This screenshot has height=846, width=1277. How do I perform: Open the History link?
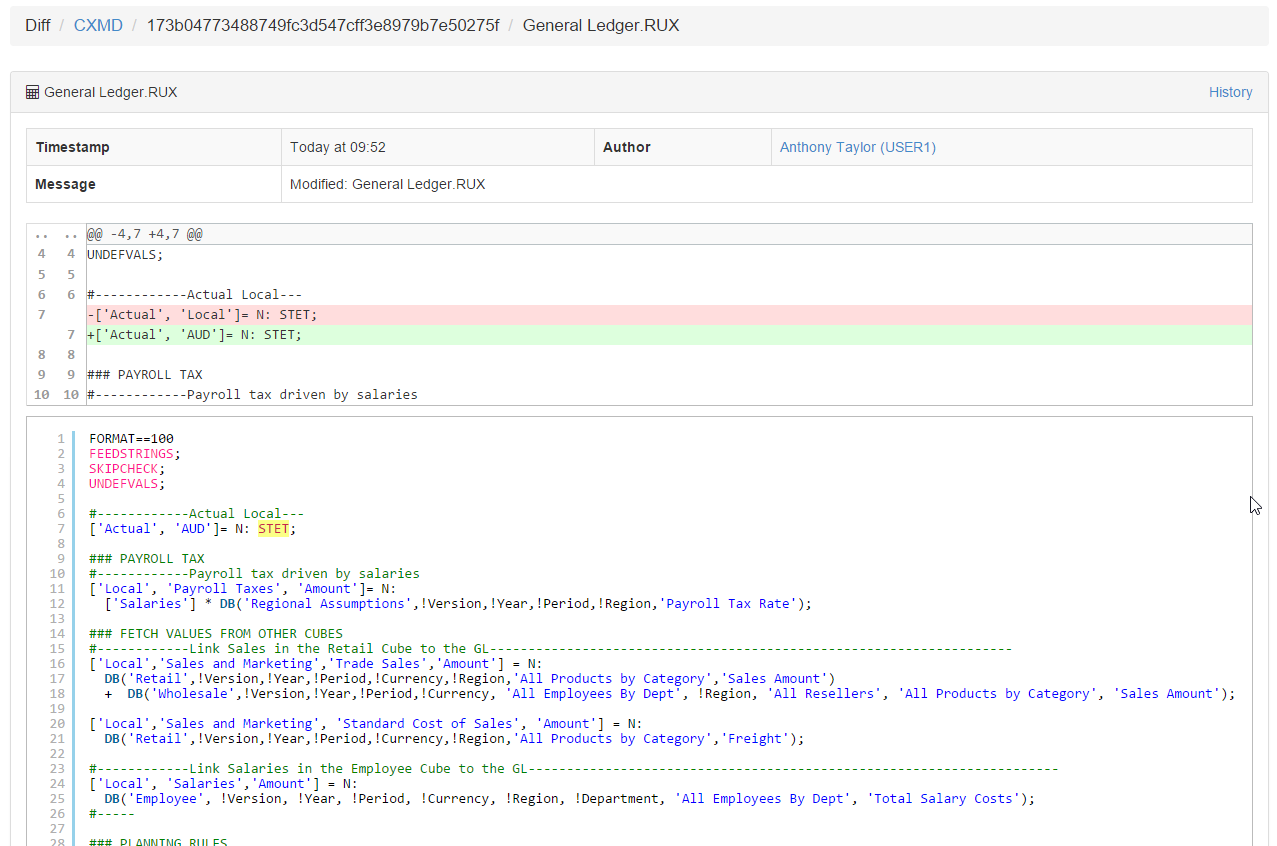pyautogui.click(x=1230, y=92)
